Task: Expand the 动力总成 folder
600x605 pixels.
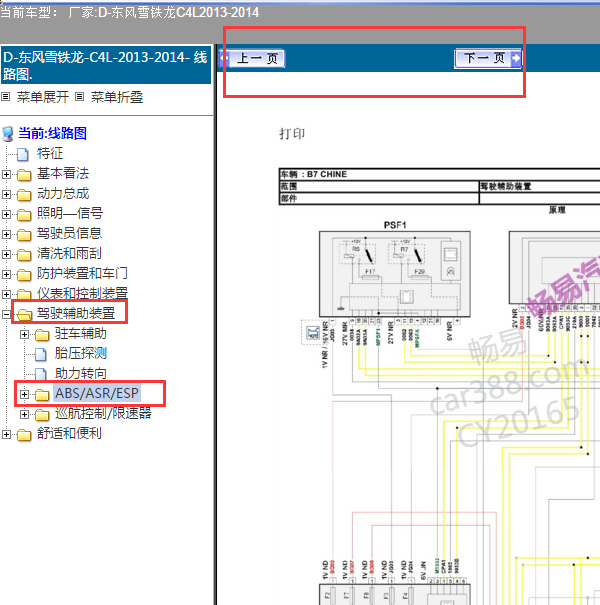Action: 6,194
